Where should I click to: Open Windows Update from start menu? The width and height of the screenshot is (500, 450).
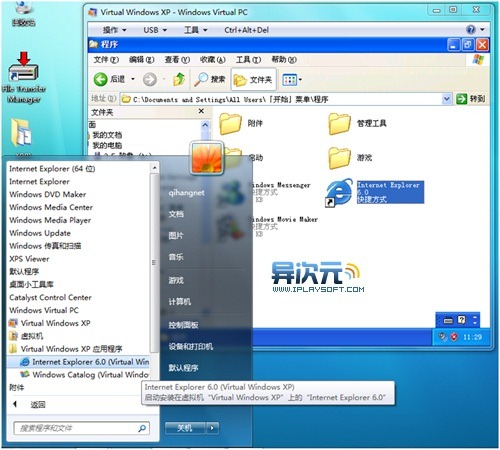click(x=40, y=233)
